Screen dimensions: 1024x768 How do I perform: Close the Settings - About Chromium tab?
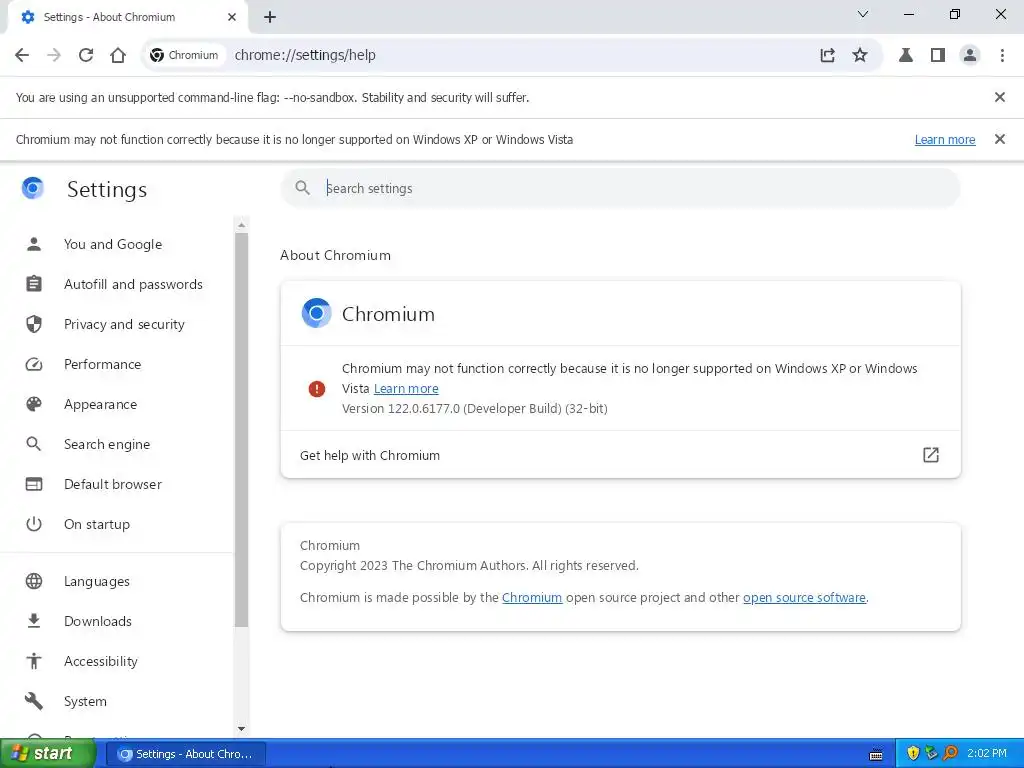click(232, 17)
